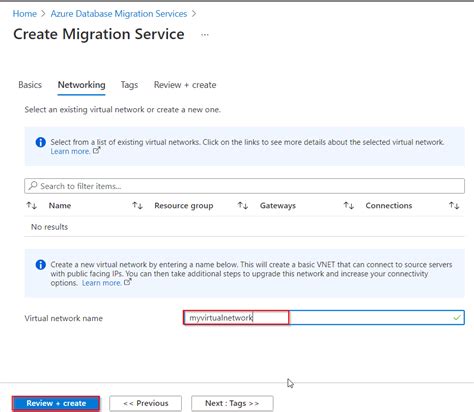Sort using the arrows left of Name
The width and height of the screenshot is (474, 412).
pos(32,205)
